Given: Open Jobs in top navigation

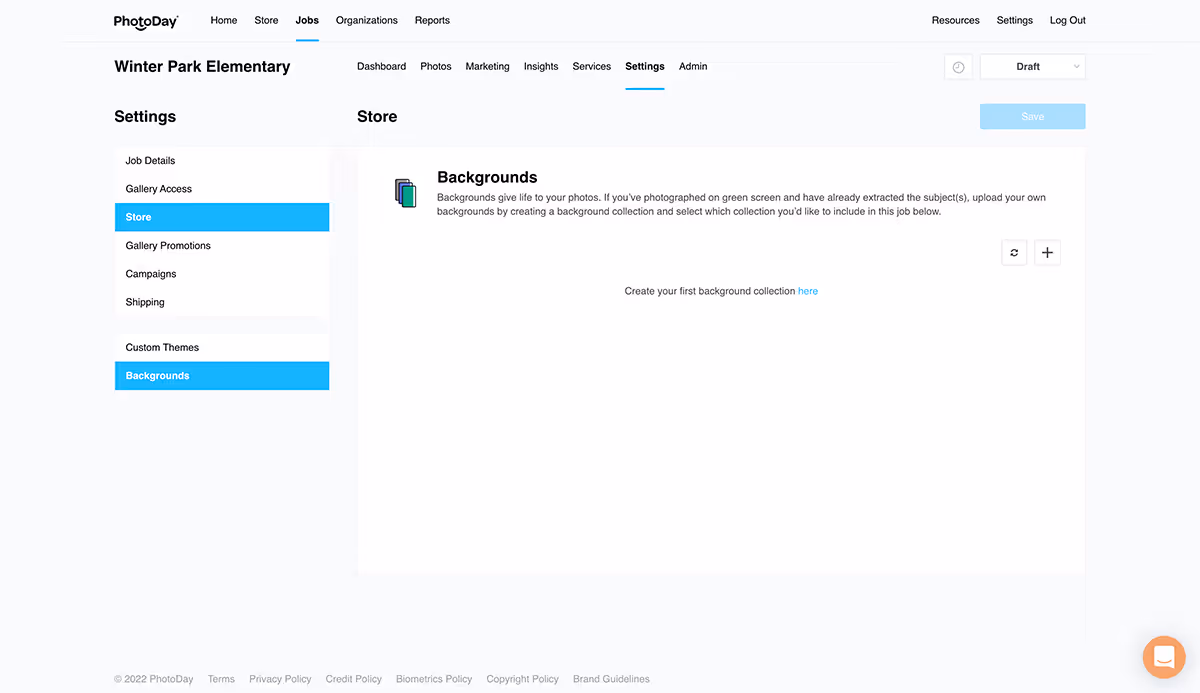Looking at the screenshot, I should [307, 20].
